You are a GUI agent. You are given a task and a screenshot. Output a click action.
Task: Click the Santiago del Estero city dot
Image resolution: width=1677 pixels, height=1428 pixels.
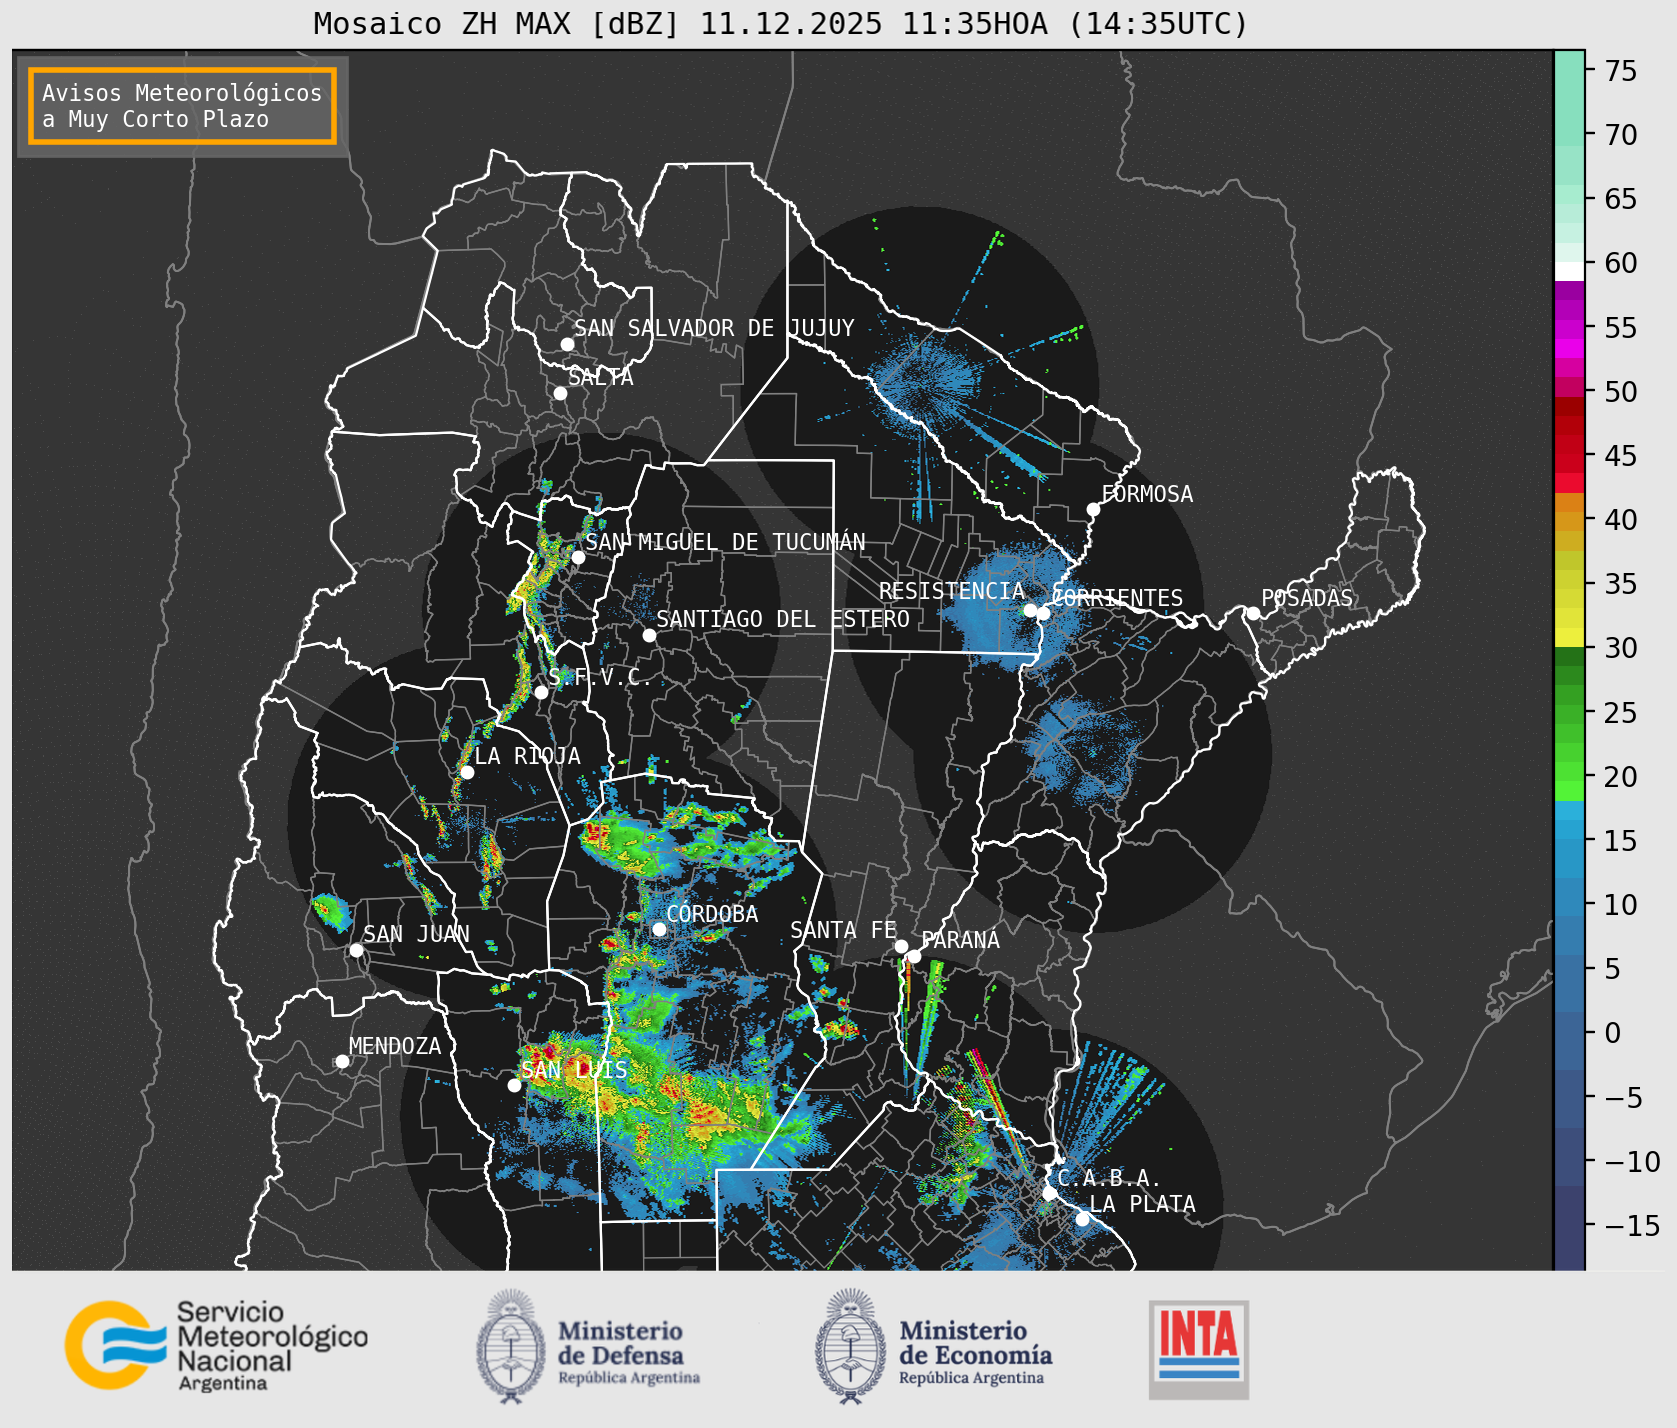click(x=649, y=635)
